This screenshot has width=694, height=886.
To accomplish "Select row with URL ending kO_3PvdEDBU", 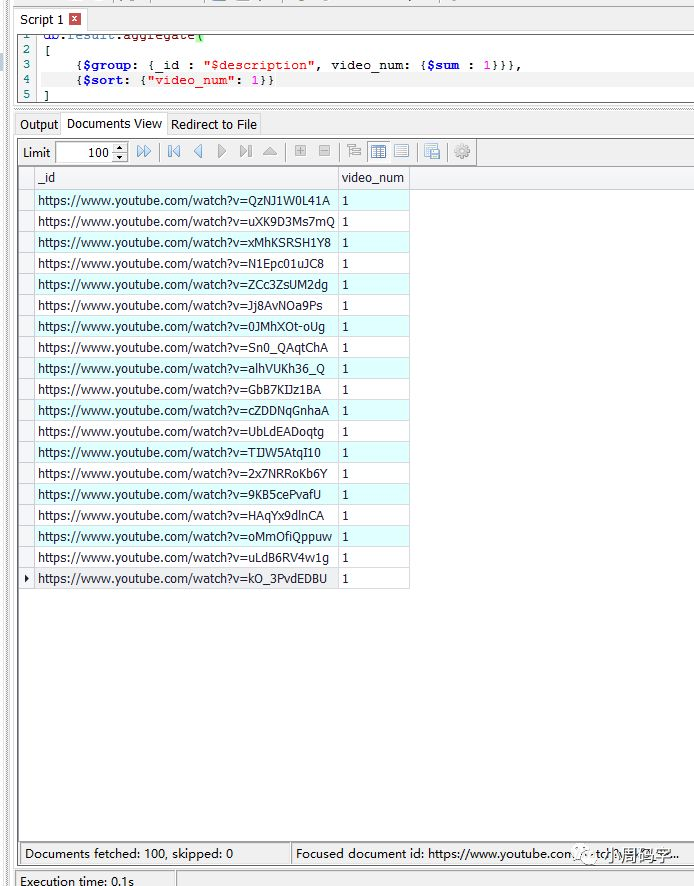I will pyautogui.click(x=186, y=579).
